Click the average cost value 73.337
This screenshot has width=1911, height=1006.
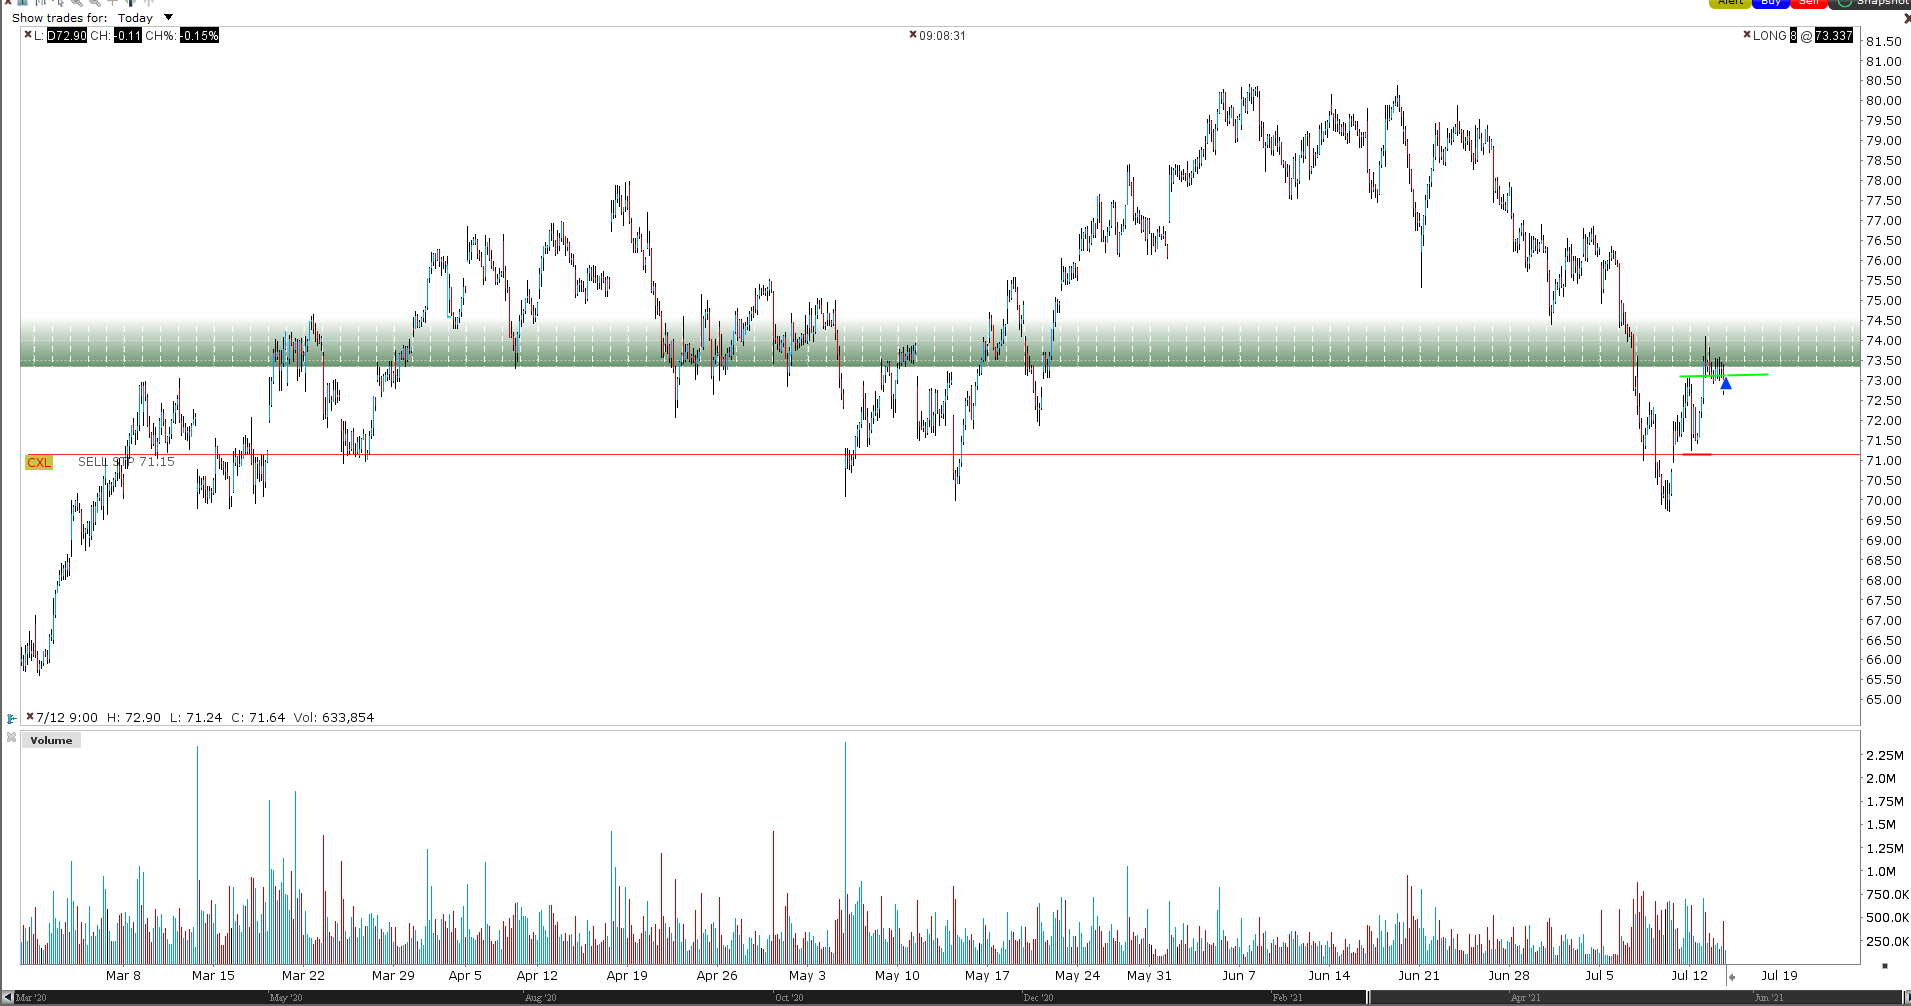pos(1834,36)
